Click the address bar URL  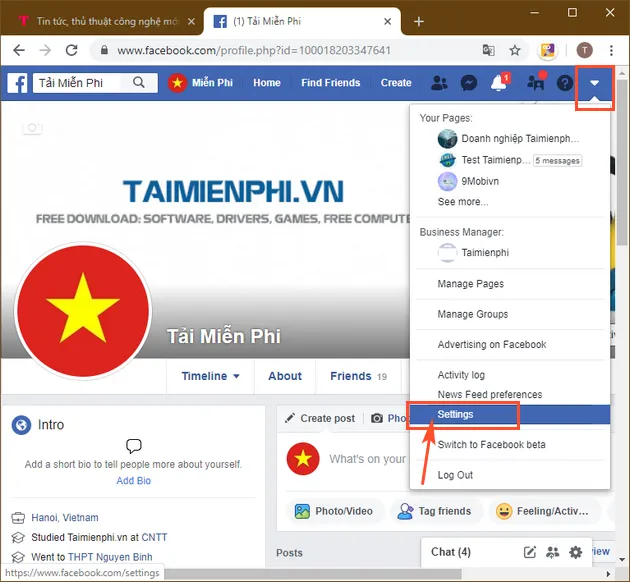point(254,50)
